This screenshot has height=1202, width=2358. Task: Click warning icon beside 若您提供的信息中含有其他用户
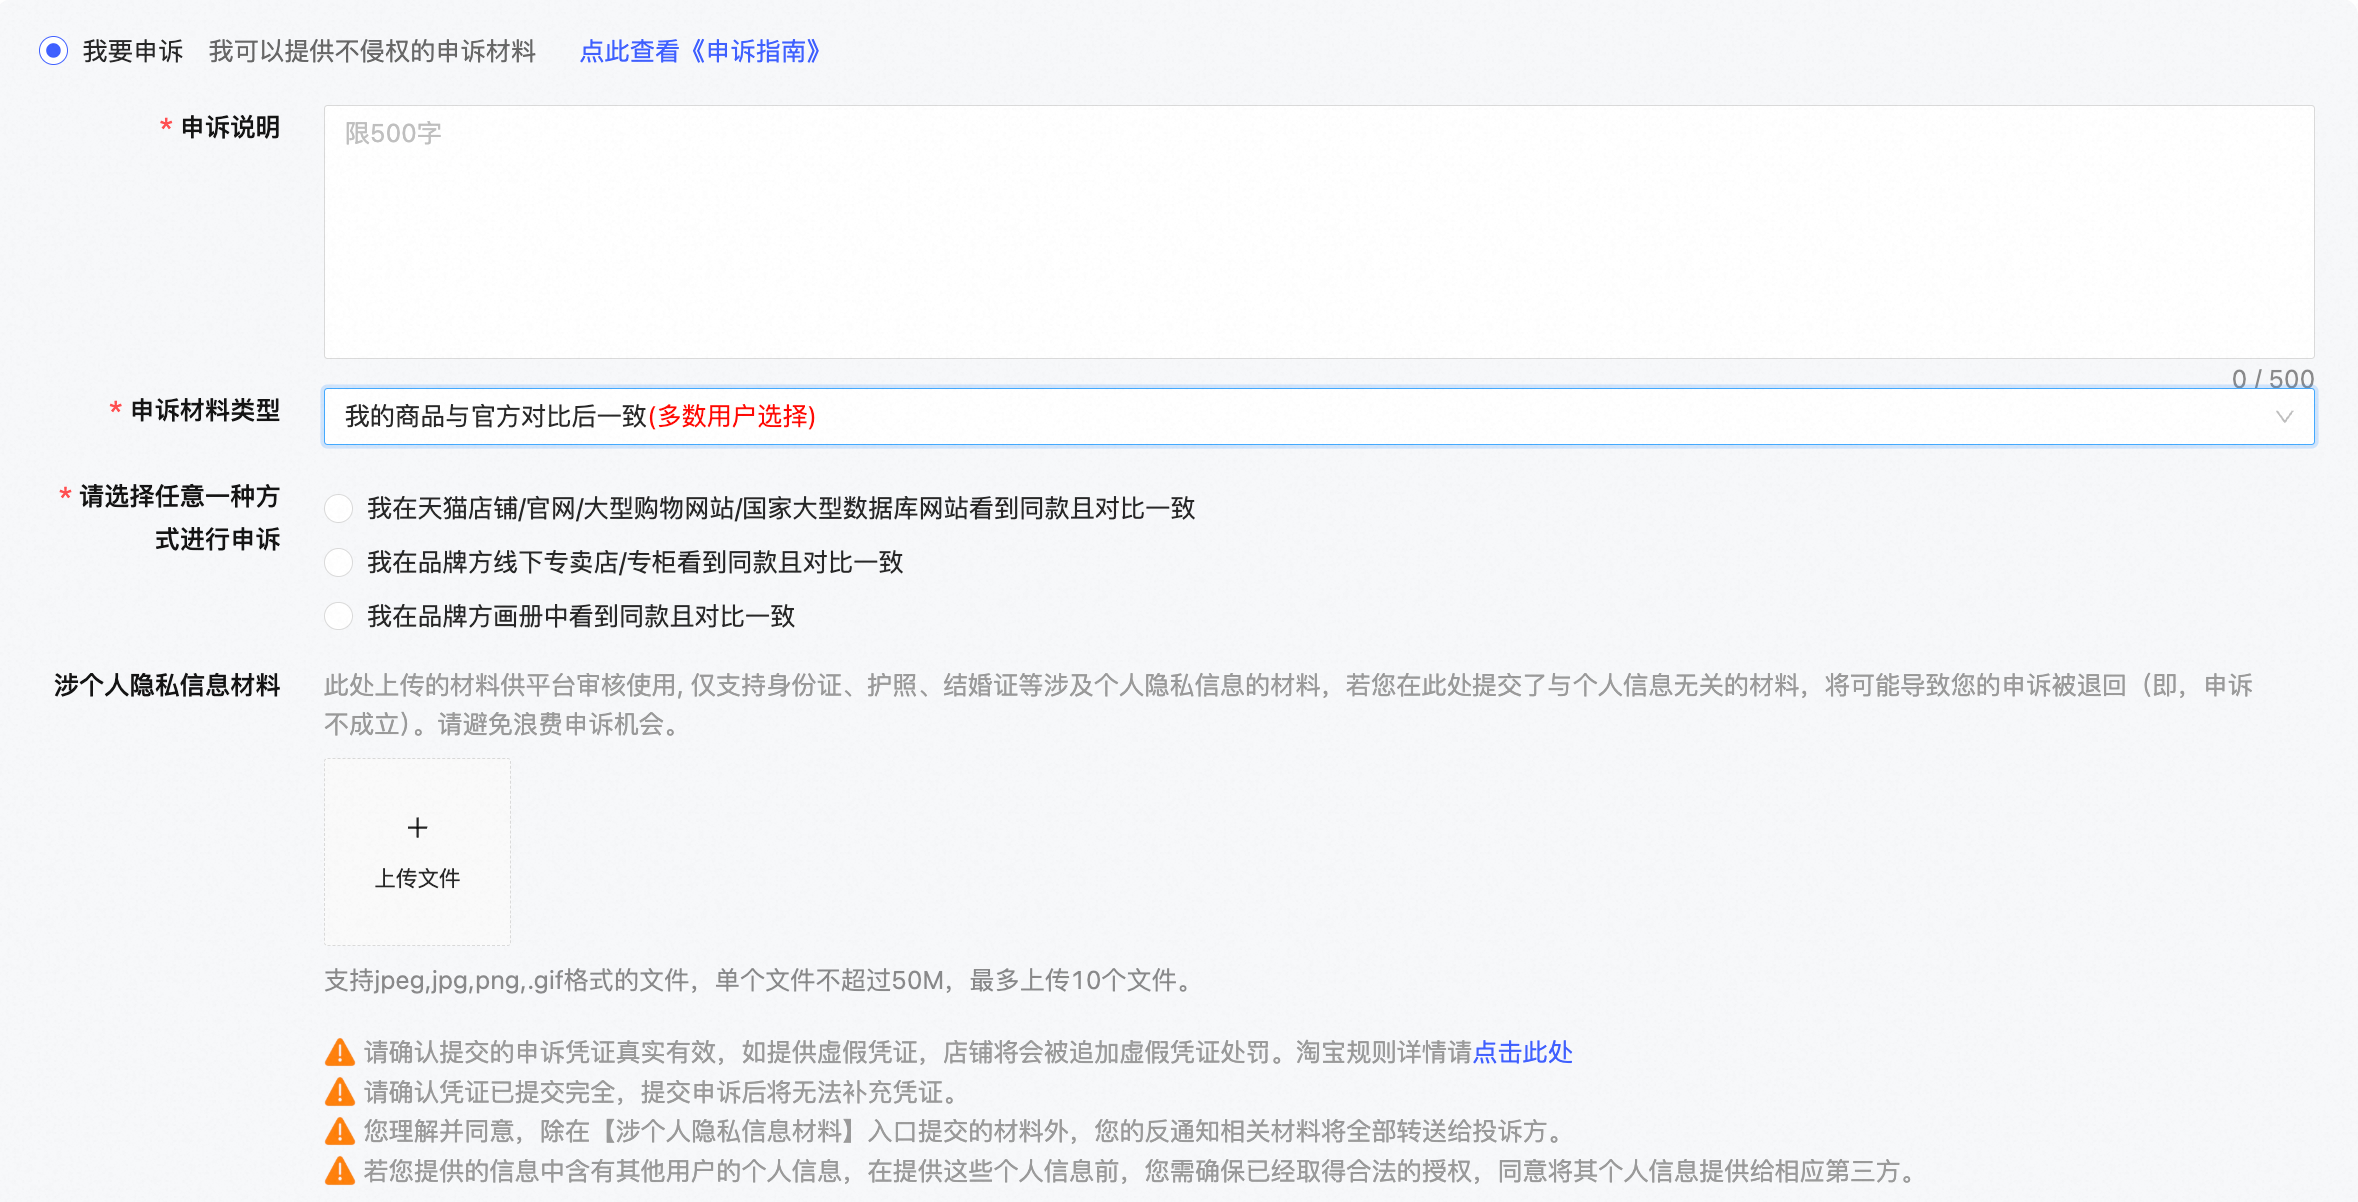pos(340,1171)
